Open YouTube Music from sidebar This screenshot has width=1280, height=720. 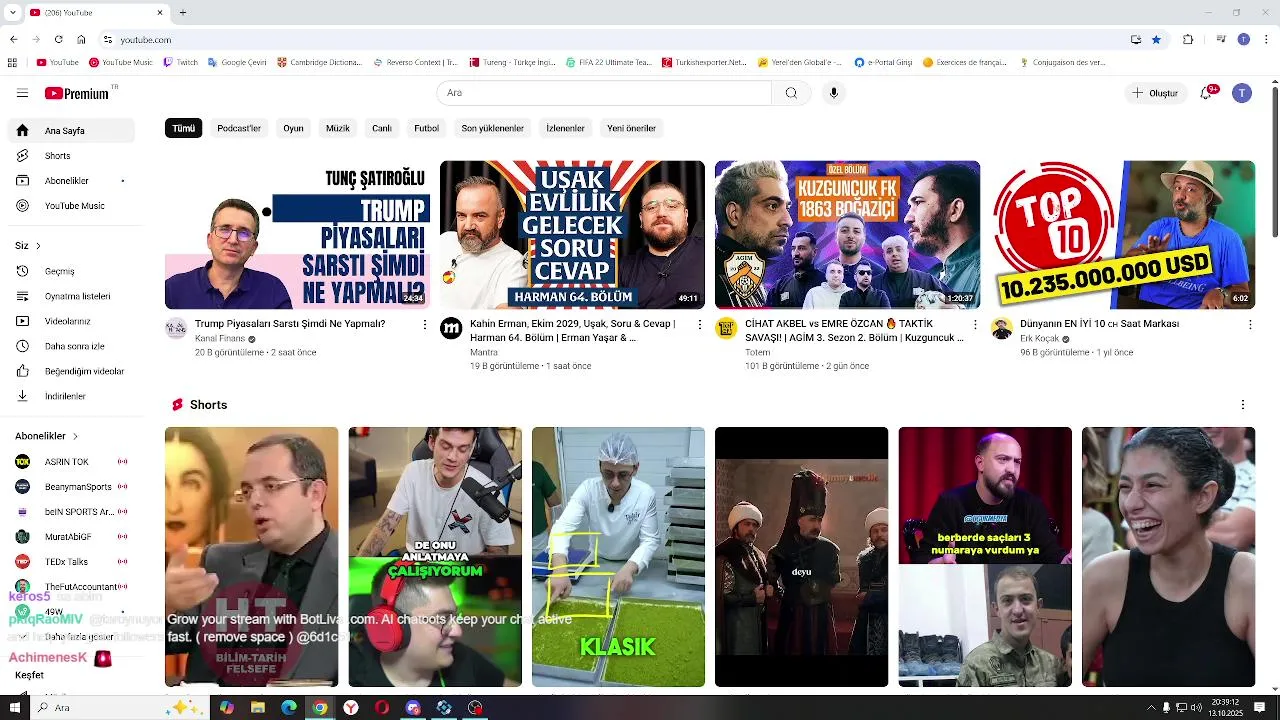pos(71,206)
